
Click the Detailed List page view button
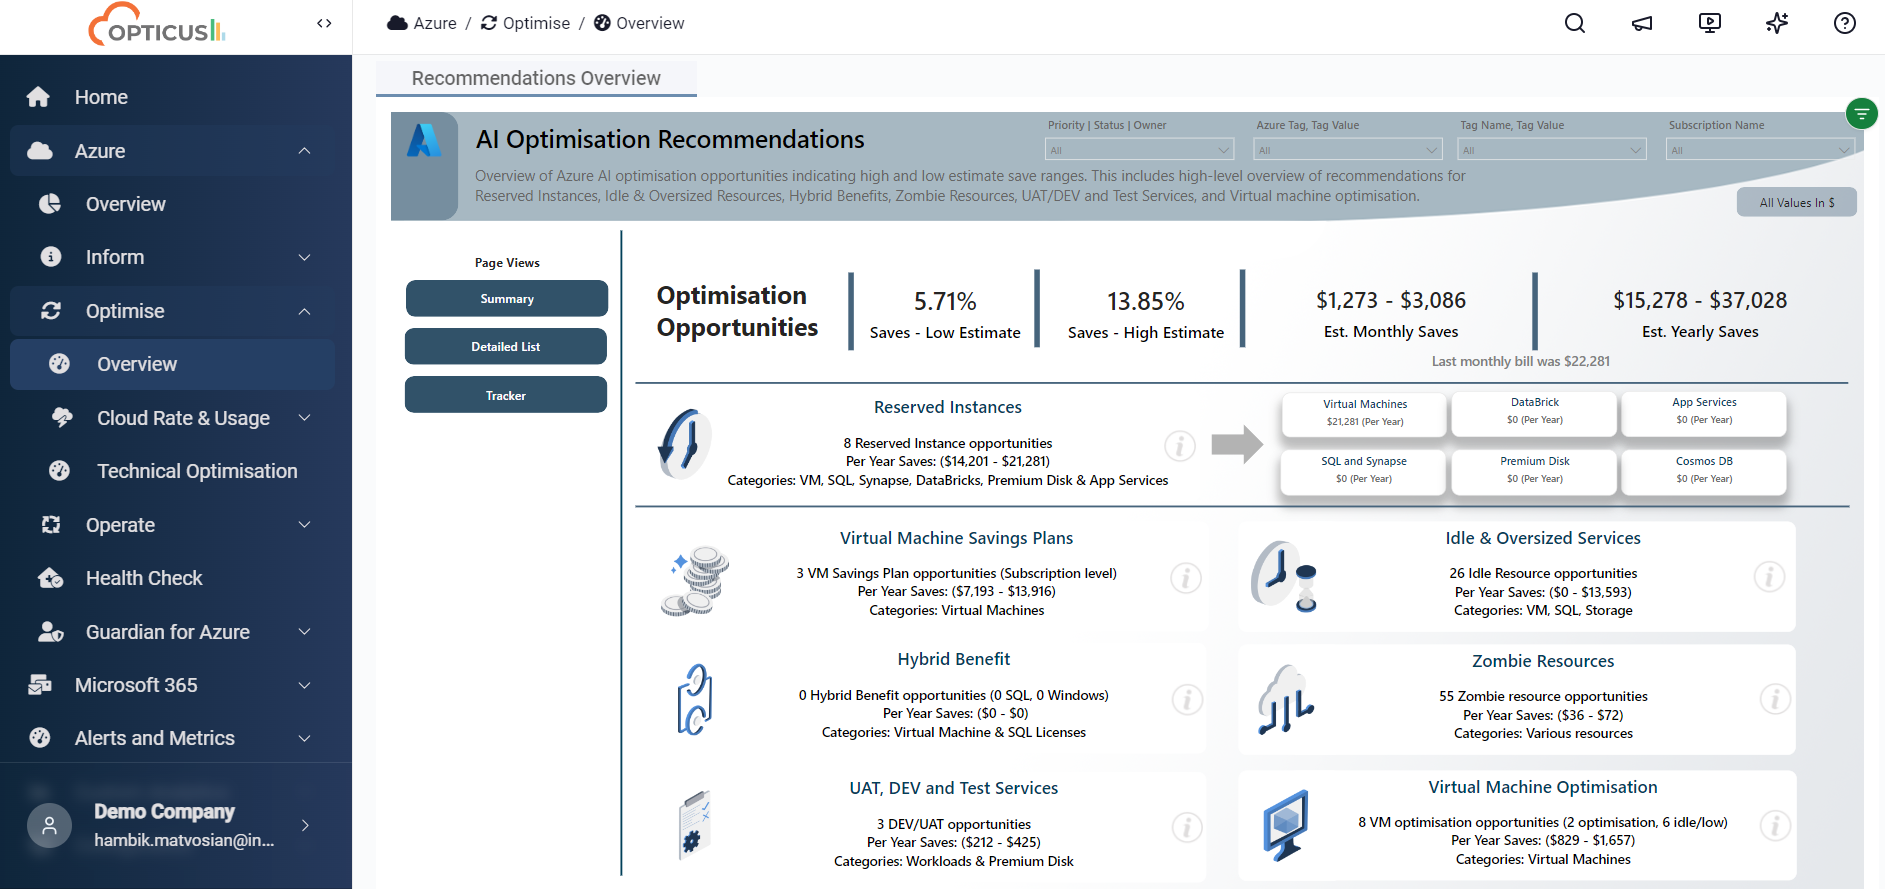[x=506, y=347]
